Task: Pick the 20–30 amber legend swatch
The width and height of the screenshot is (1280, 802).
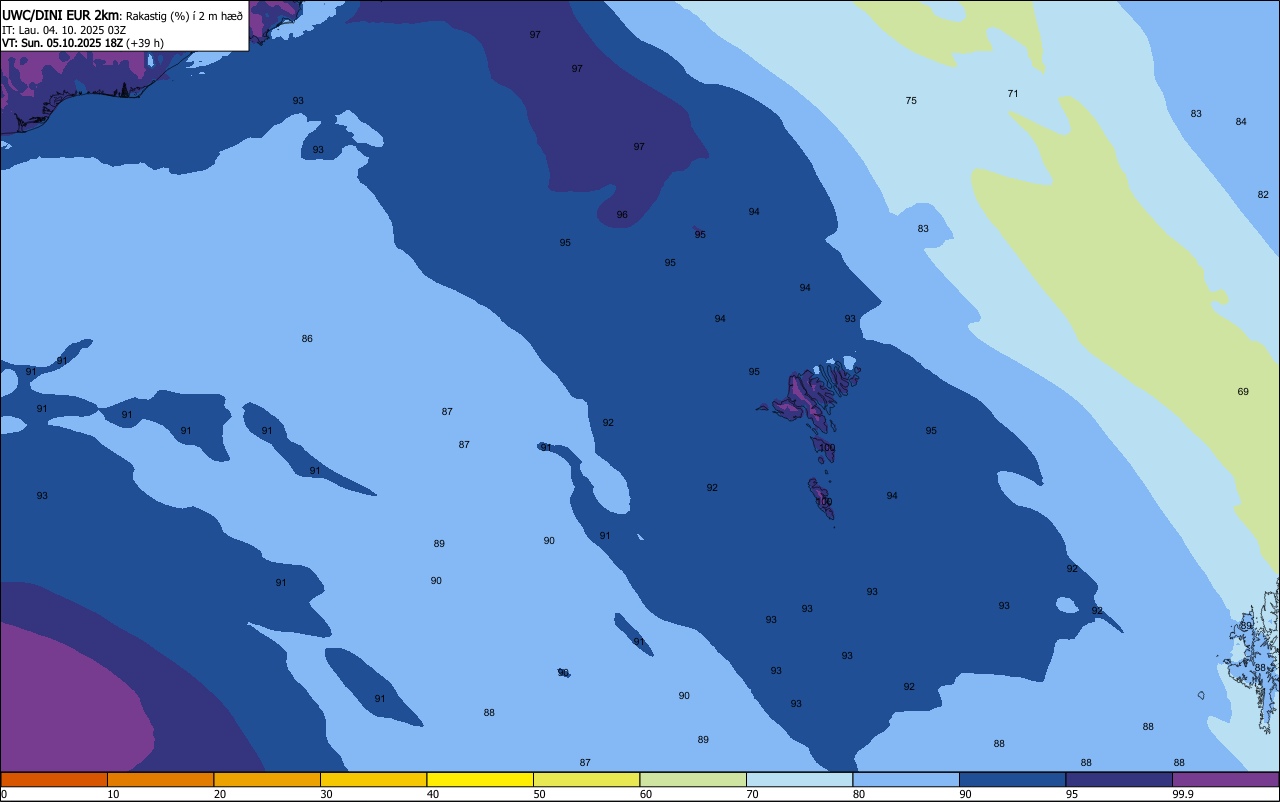Action: click(267, 779)
